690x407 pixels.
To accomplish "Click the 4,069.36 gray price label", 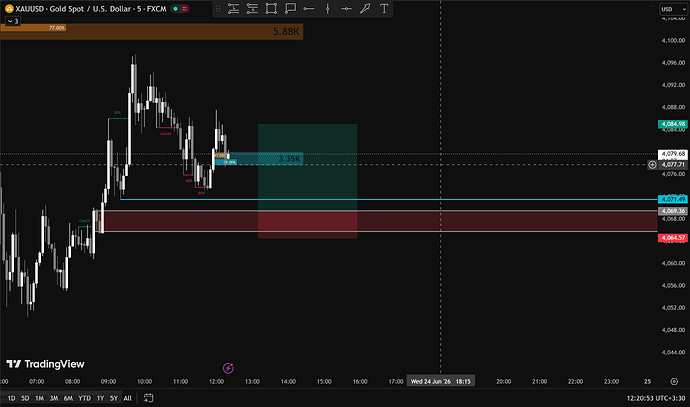I will (673, 211).
